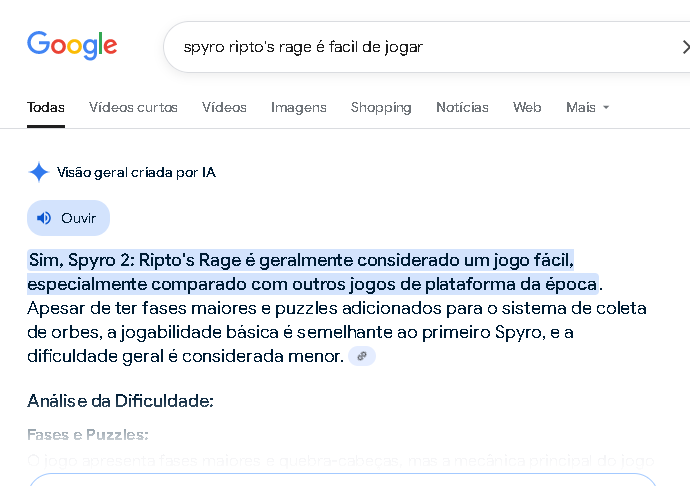Open the Shopping tab
This screenshot has width=690, height=486.
click(x=381, y=107)
